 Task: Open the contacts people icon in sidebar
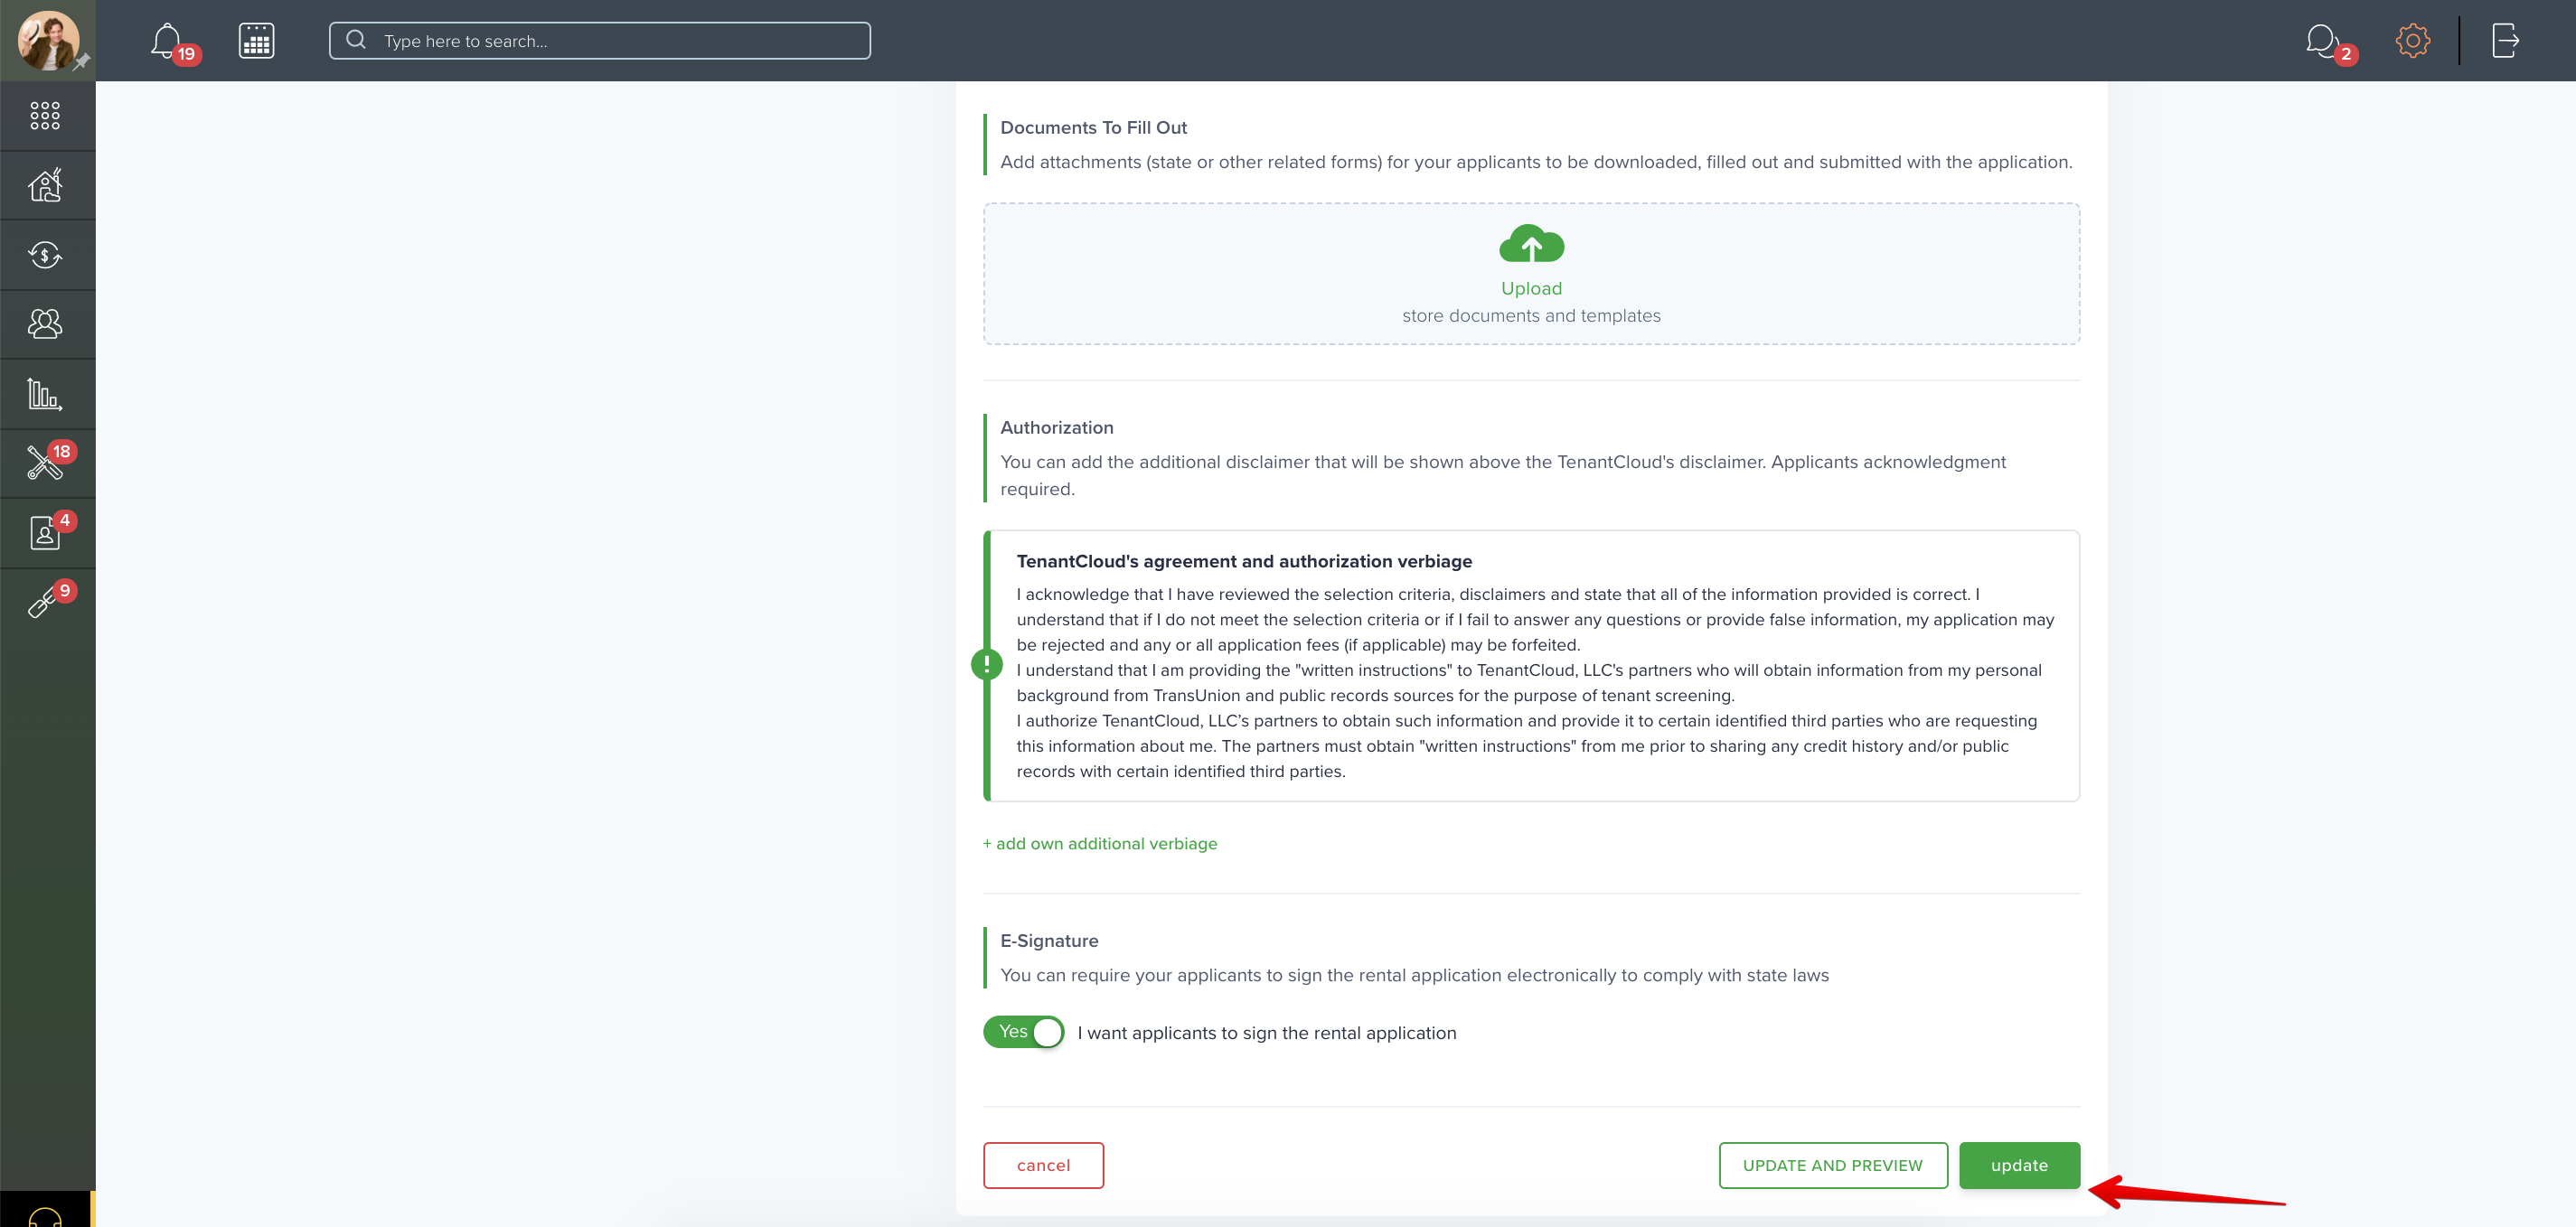pos(45,324)
